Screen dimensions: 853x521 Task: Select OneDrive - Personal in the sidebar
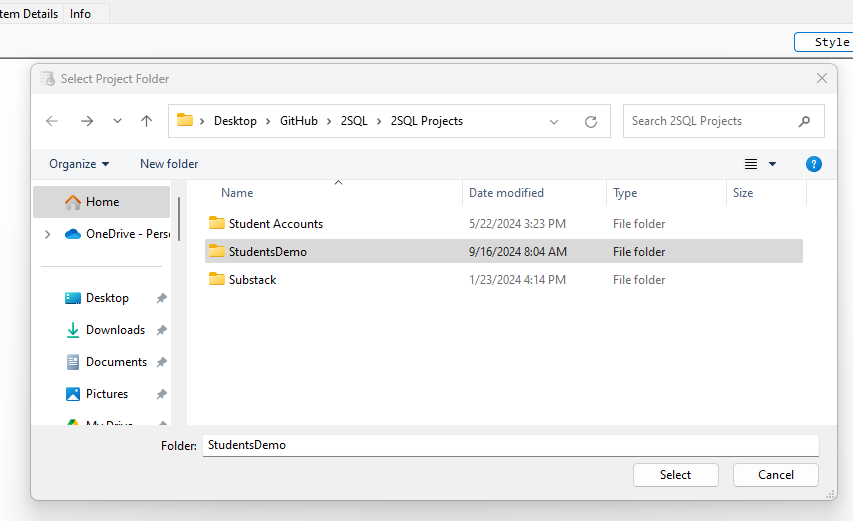pos(128,234)
